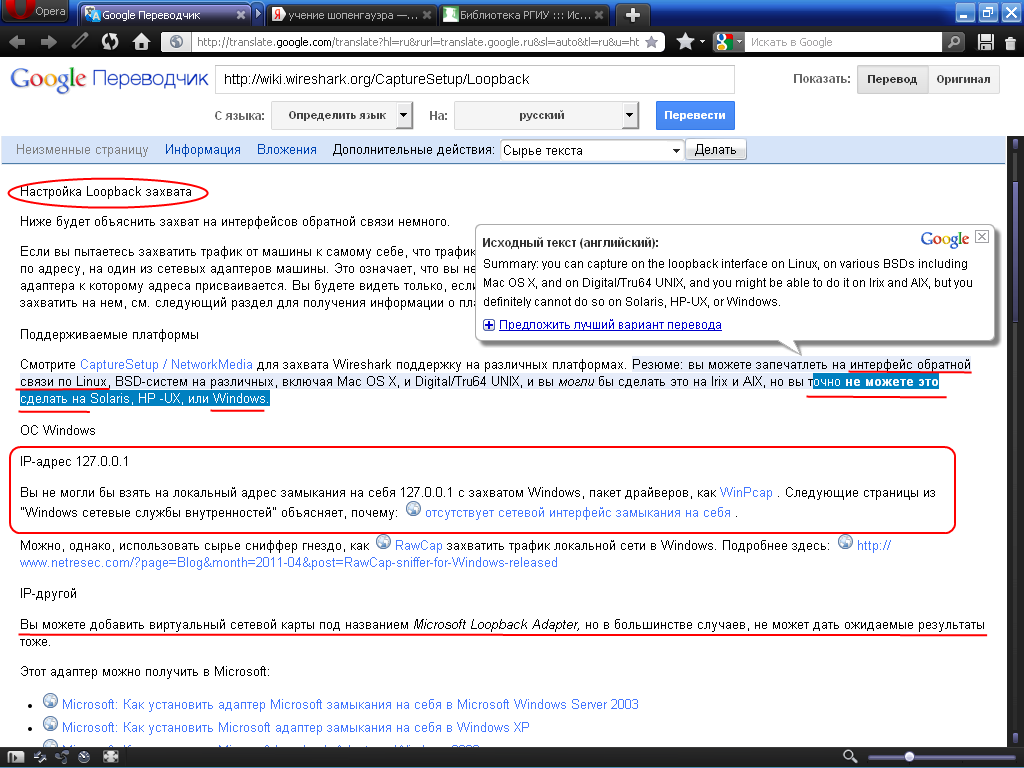This screenshot has height=768, width=1024.
Task: Click globe icon before the netresec http:// link
Action: (845, 542)
